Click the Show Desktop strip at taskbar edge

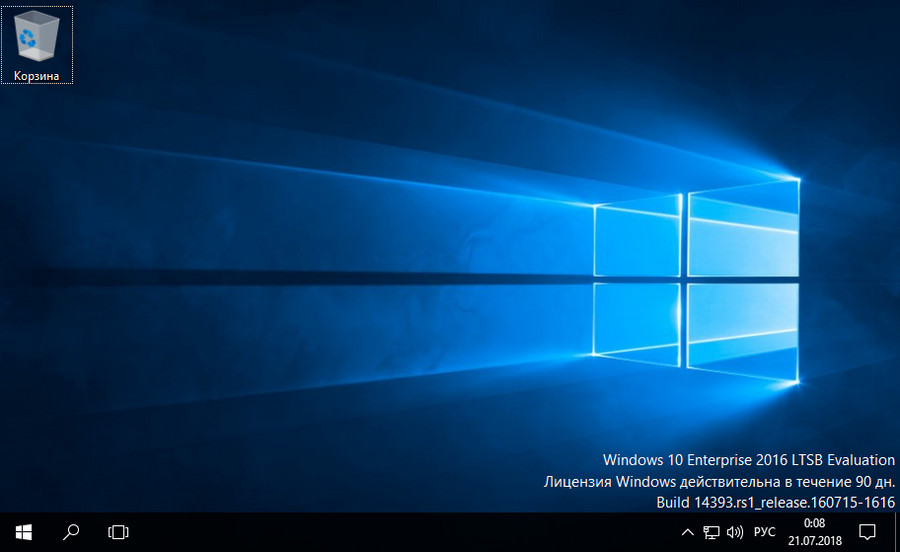897,531
